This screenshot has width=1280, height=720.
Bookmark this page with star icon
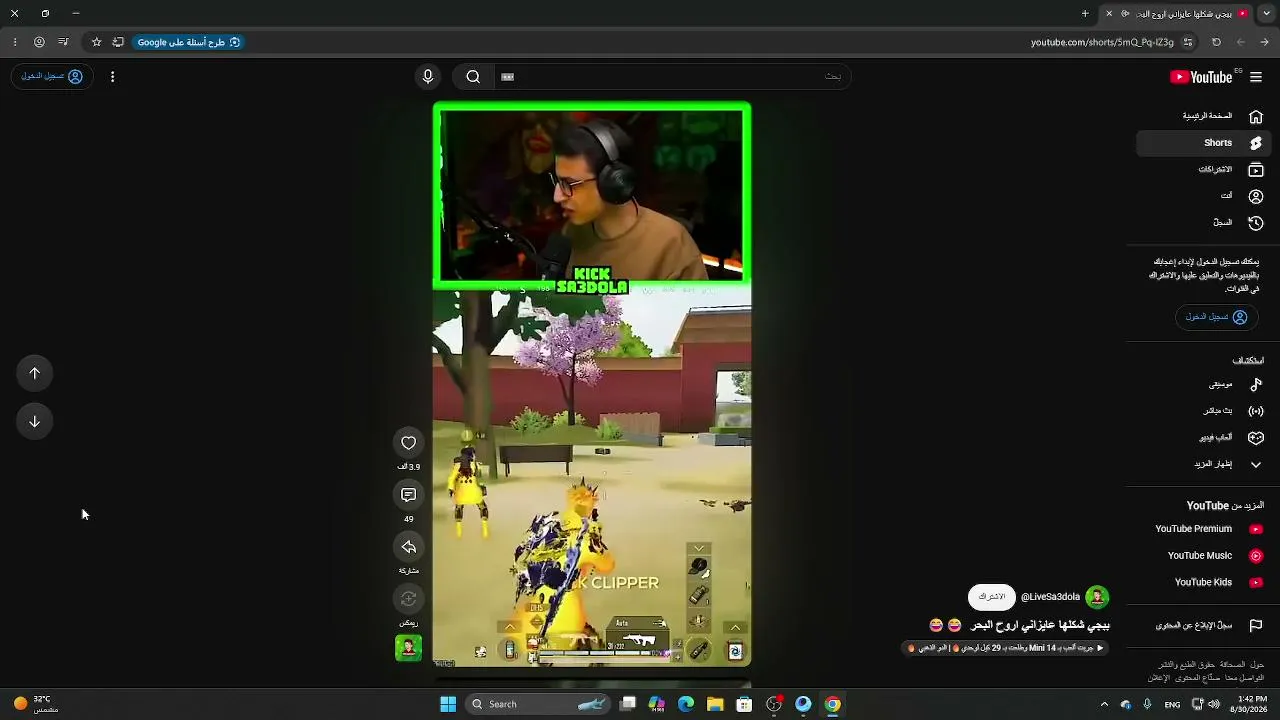coord(96,42)
